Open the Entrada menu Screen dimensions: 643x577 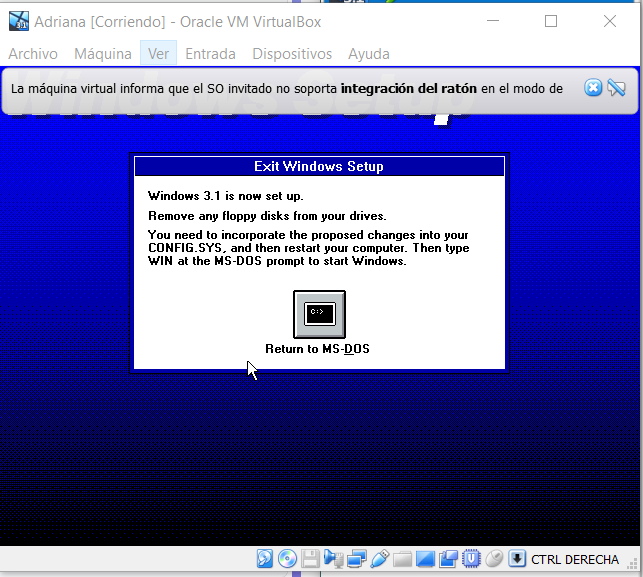pos(210,54)
